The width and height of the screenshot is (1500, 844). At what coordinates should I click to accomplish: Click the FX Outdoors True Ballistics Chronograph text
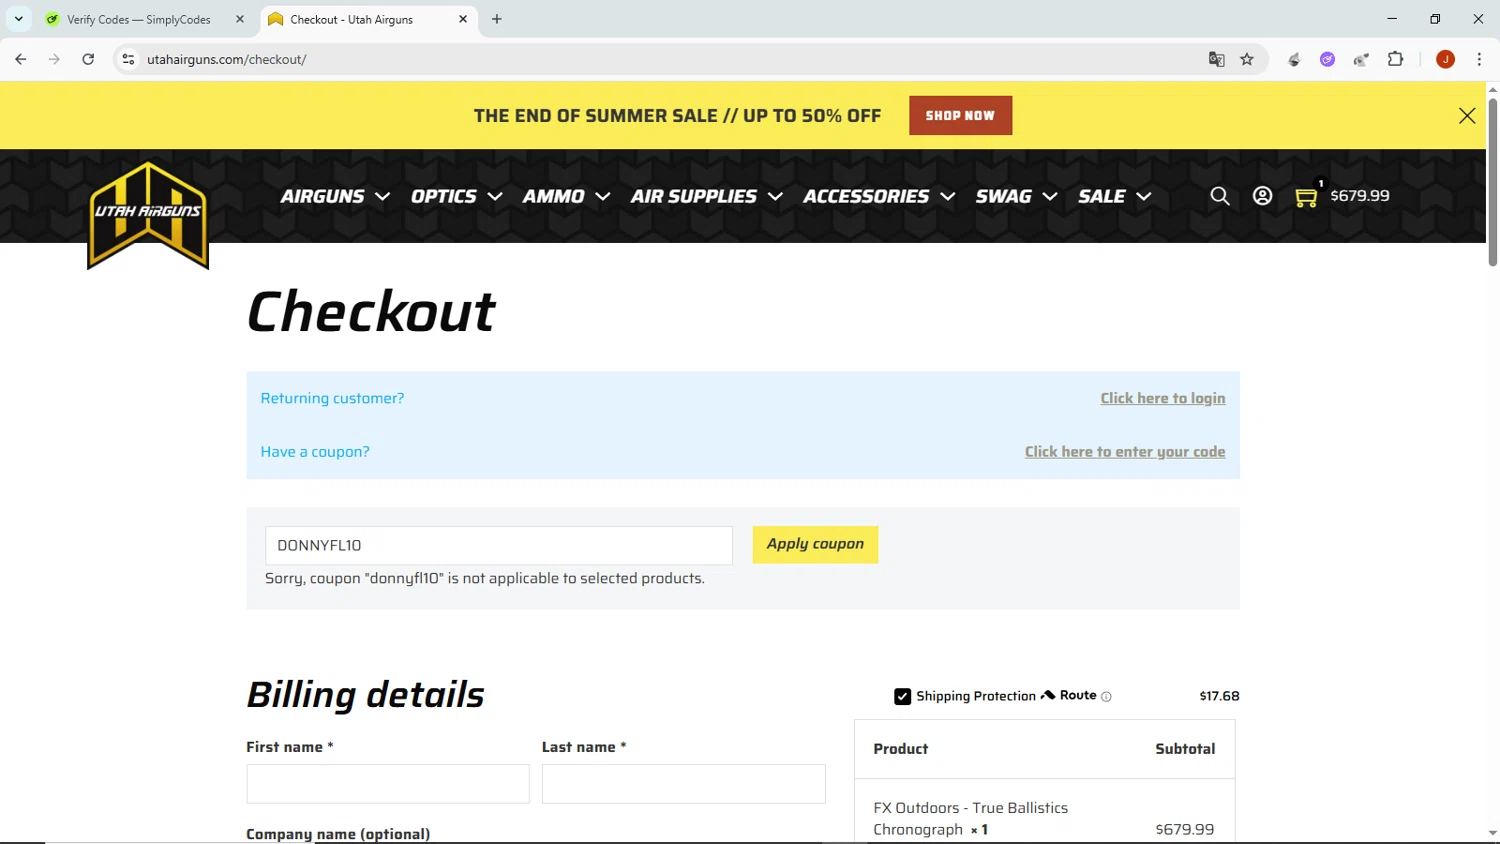click(x=970, y=818)
